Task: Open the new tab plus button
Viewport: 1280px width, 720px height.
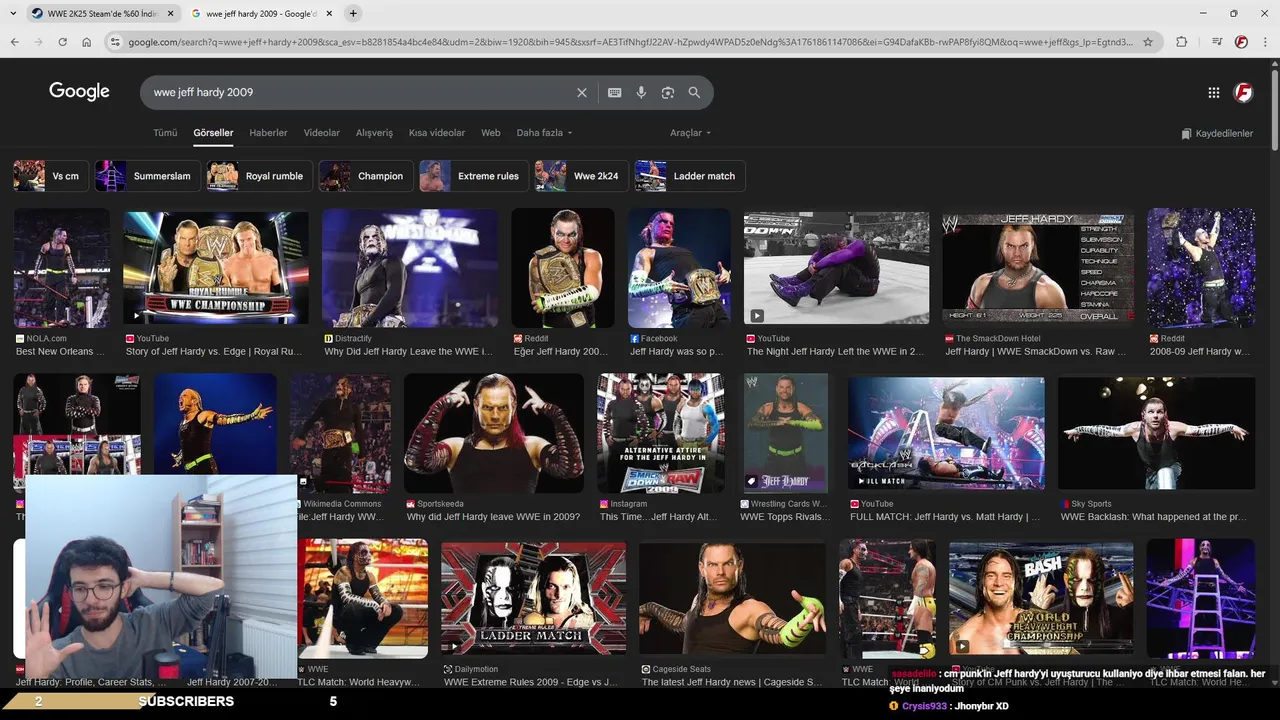Action: pos(353,13)
